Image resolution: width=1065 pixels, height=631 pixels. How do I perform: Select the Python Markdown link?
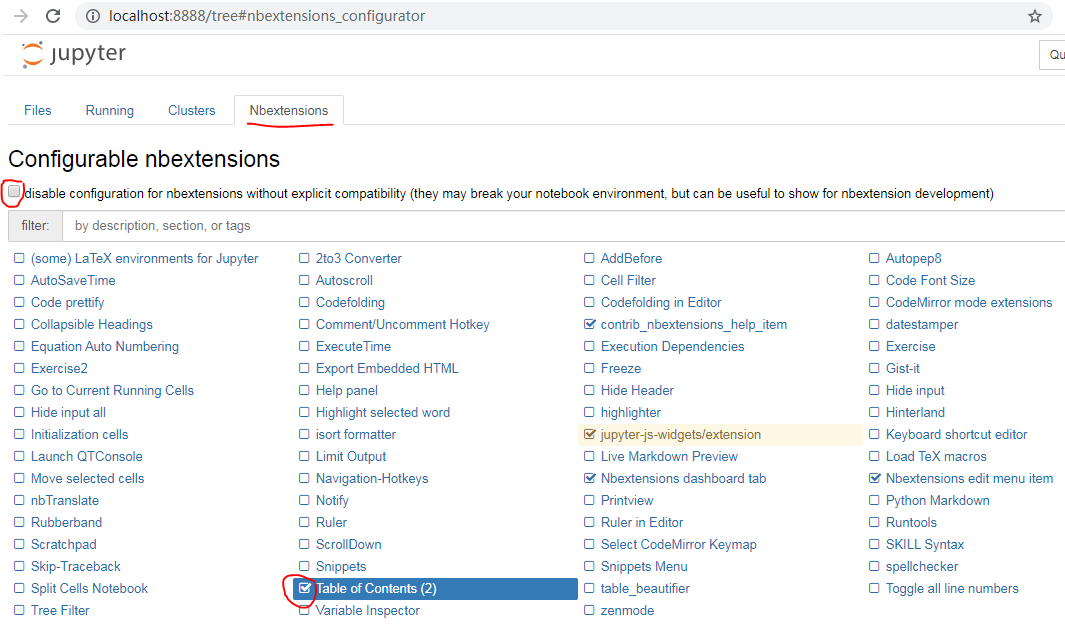click(937, 500)
